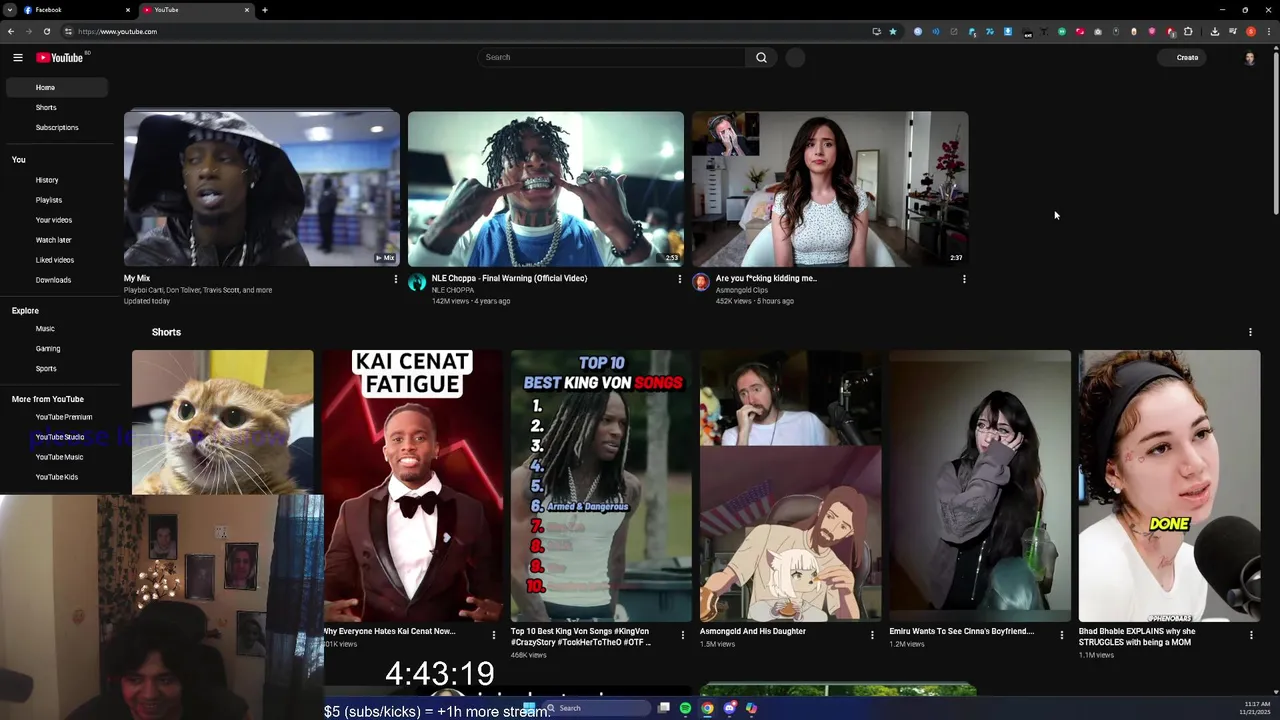The width and height of the screenshot is (1280, 720).
Task: Click the Chrome profile avatar in toolbar
Action: pyautogui.click(x=1250, y=31)
